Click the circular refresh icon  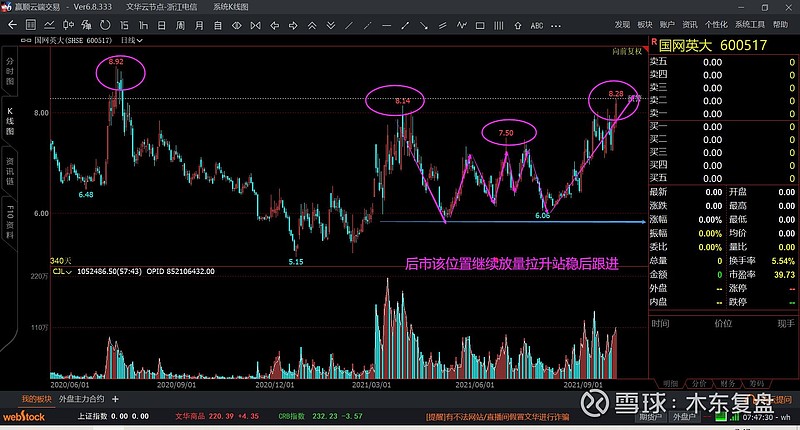(105, 25)
